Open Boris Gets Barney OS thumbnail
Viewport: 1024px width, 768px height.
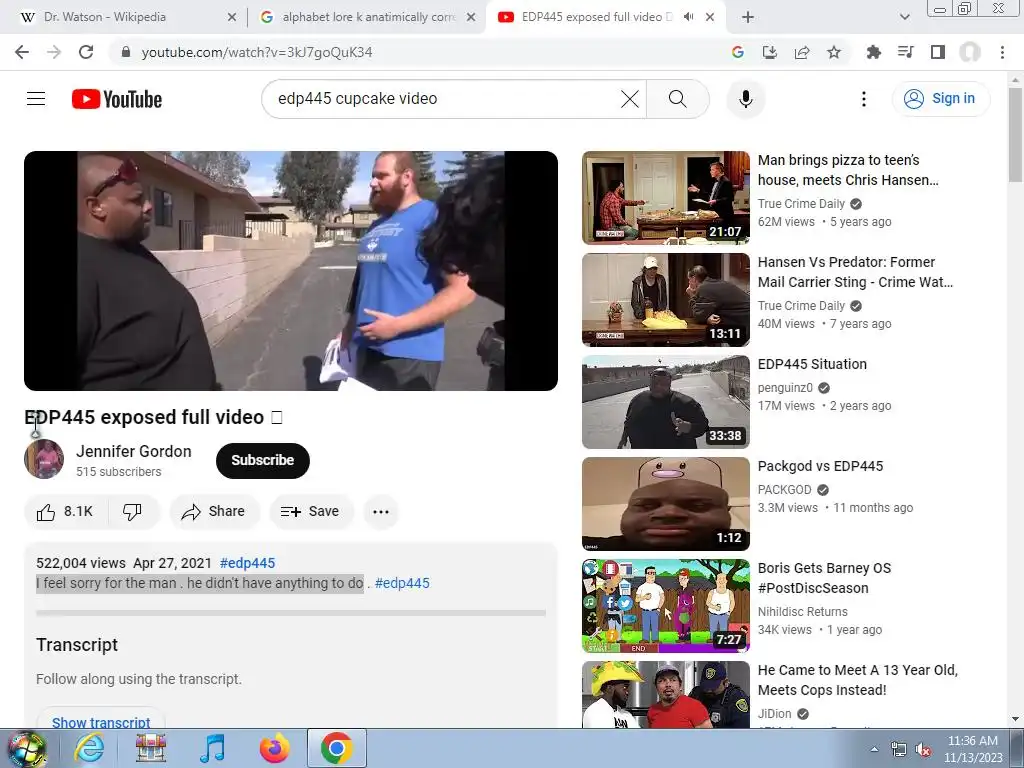pos(665,605)
